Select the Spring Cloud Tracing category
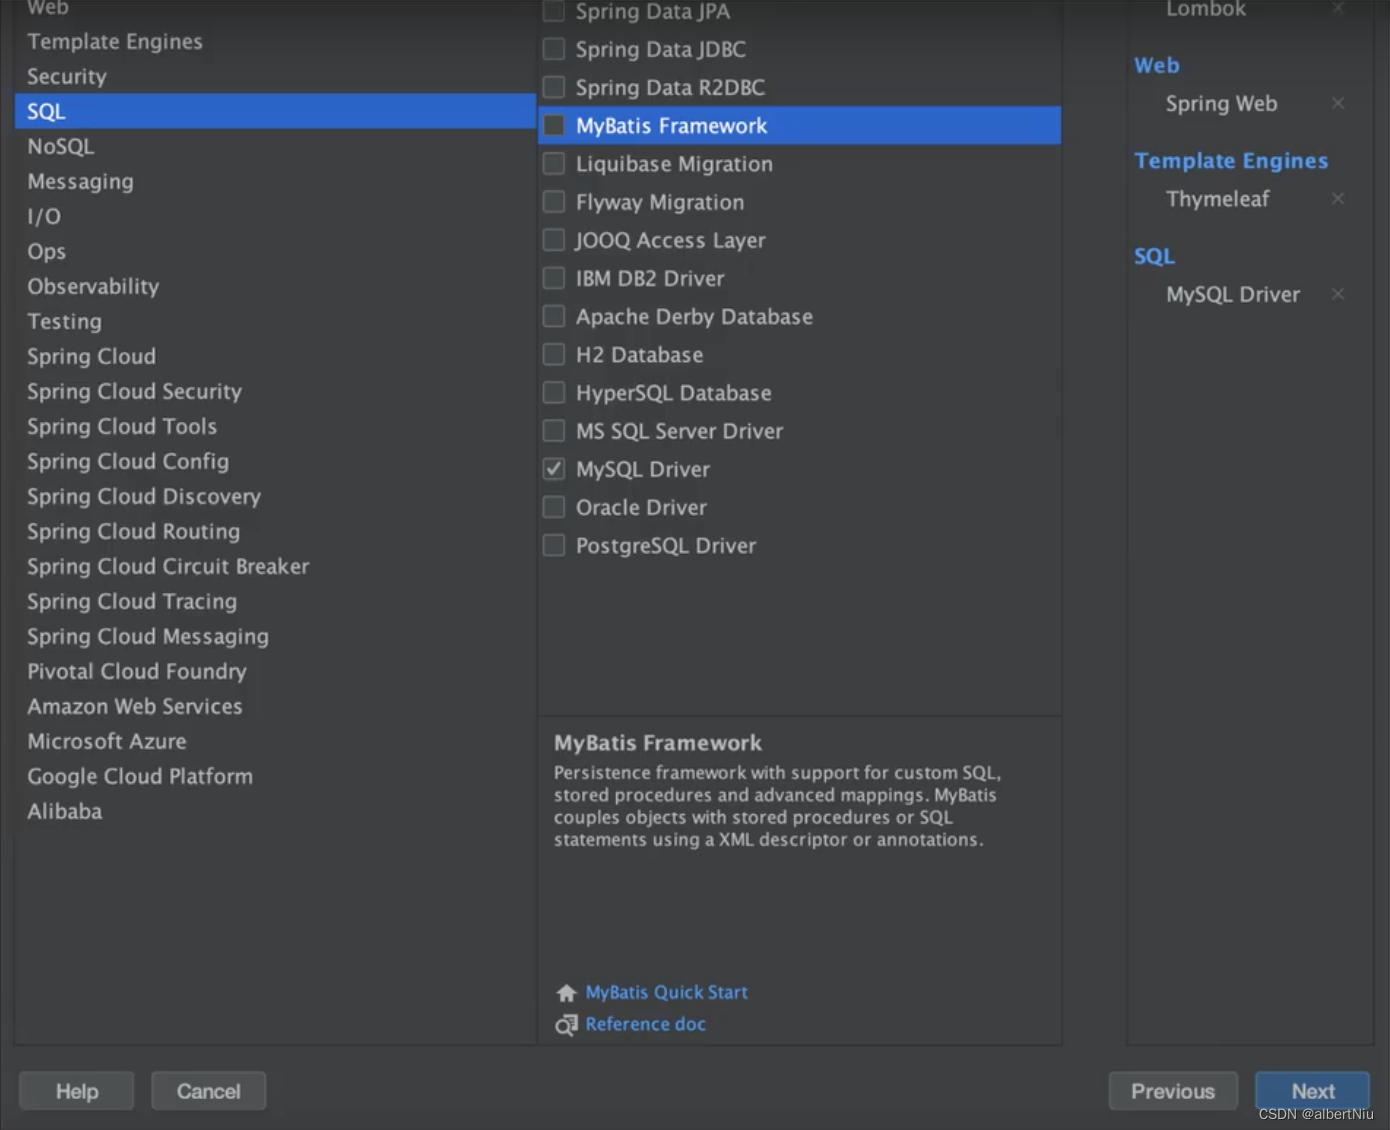Image resolution: width=1390 pixels, height=1130 pixels. [275, 602]
